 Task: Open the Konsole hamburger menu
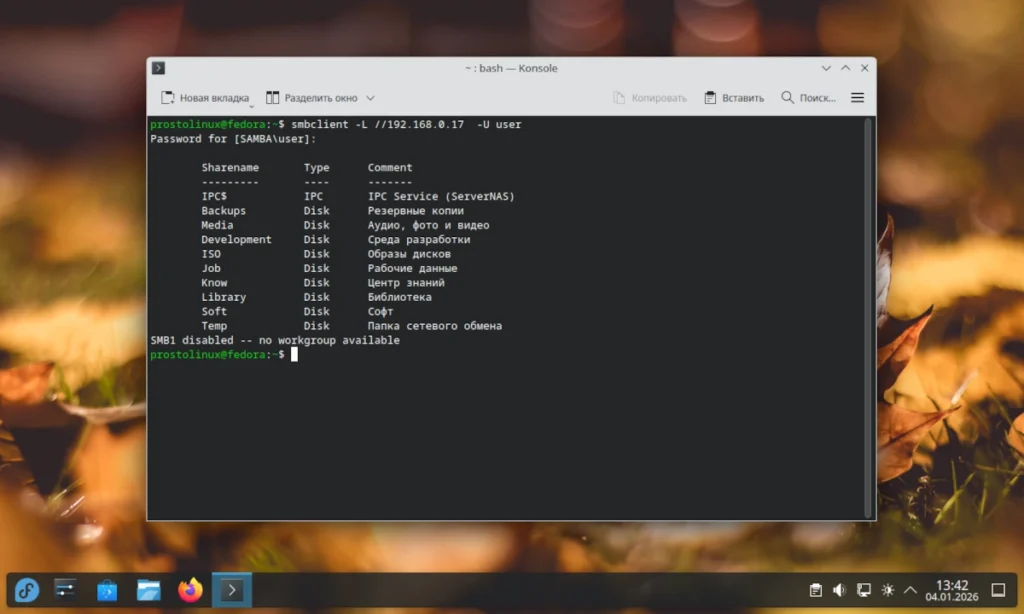(x=857, y=98)
